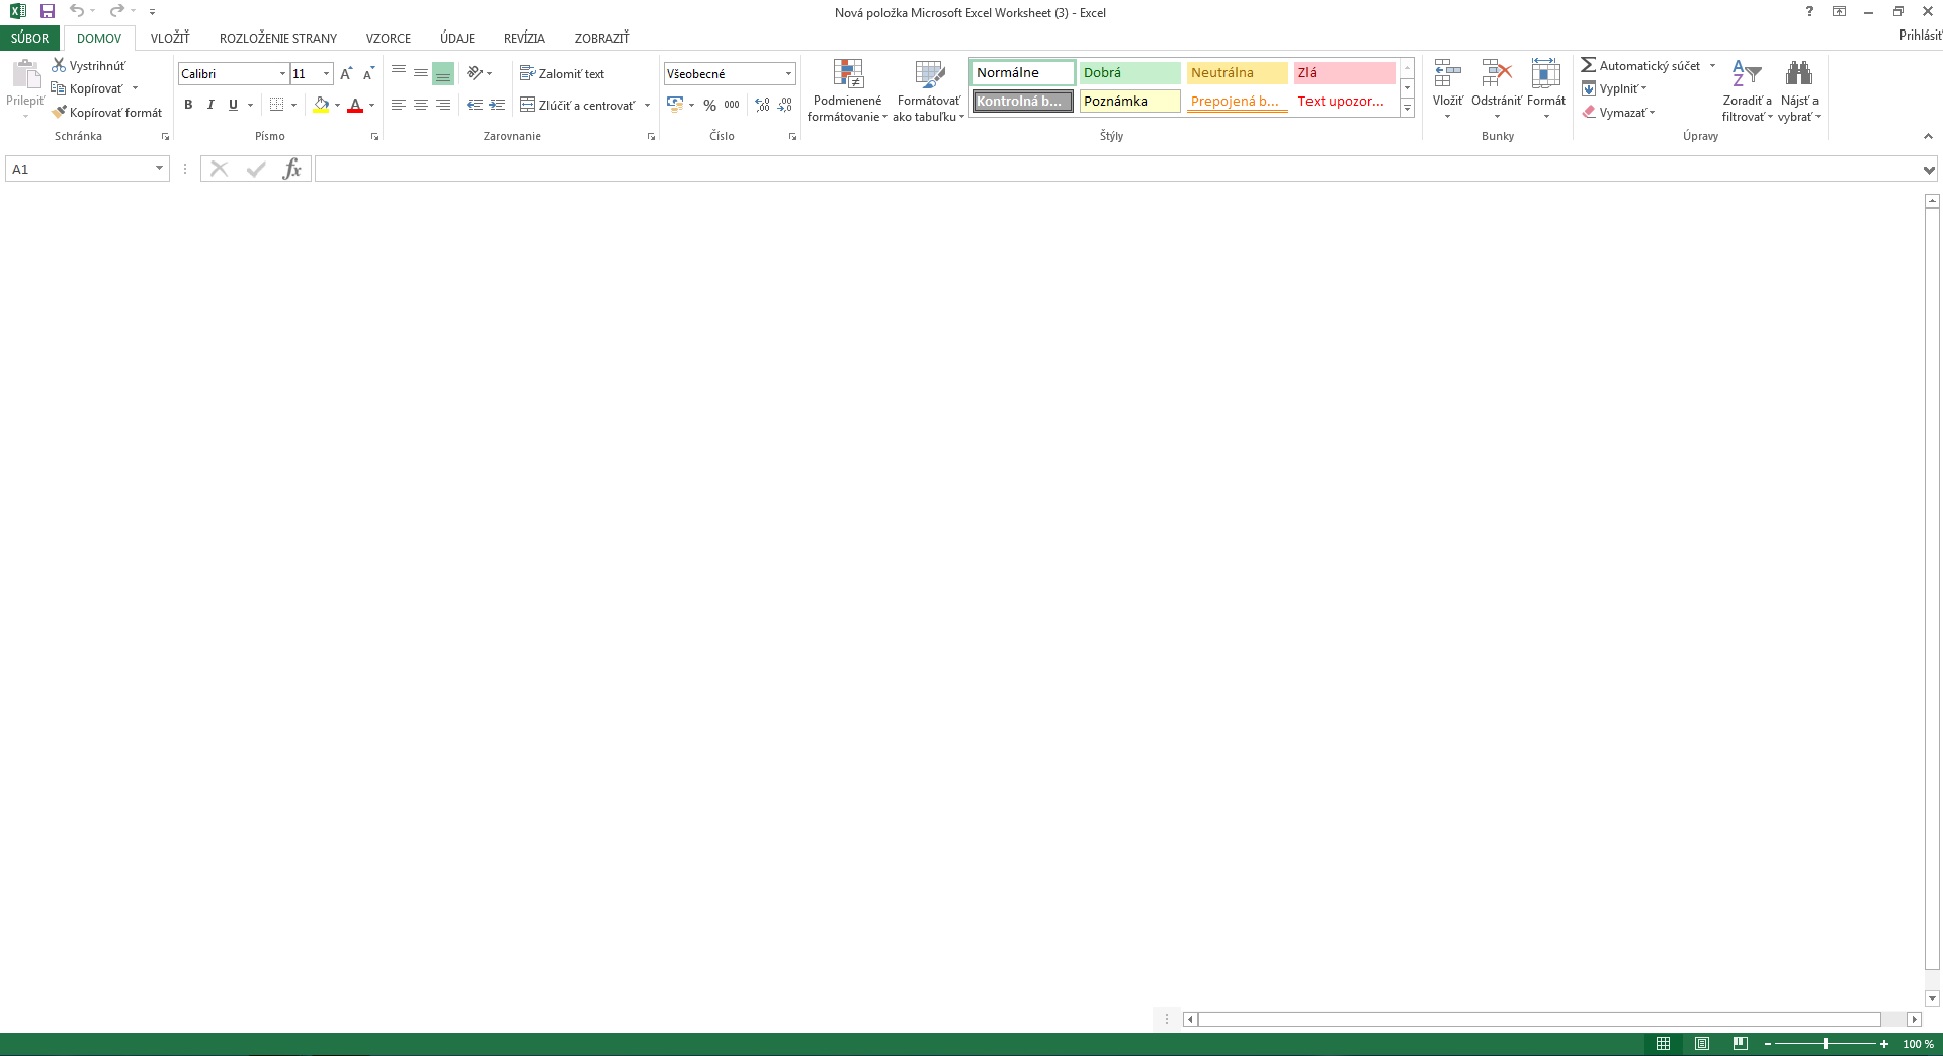Open the Name Box dropdown arrow
This screenshot has width=1943, height=1056.
[x=159, y=169]
